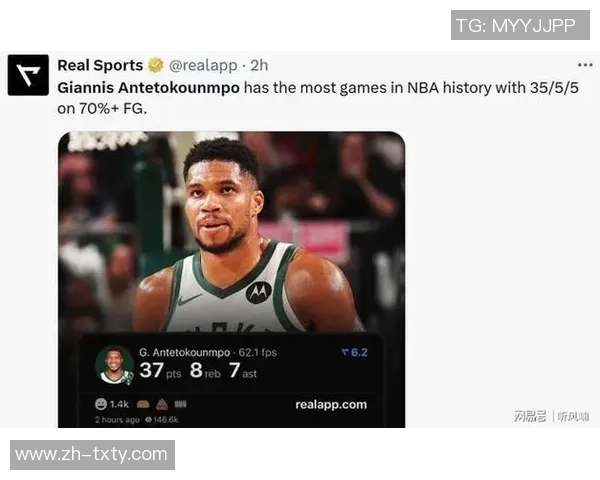Select the pink triangle reaction emoji
The width and height of the screenshot is (600, 480).
pos(162,404)
